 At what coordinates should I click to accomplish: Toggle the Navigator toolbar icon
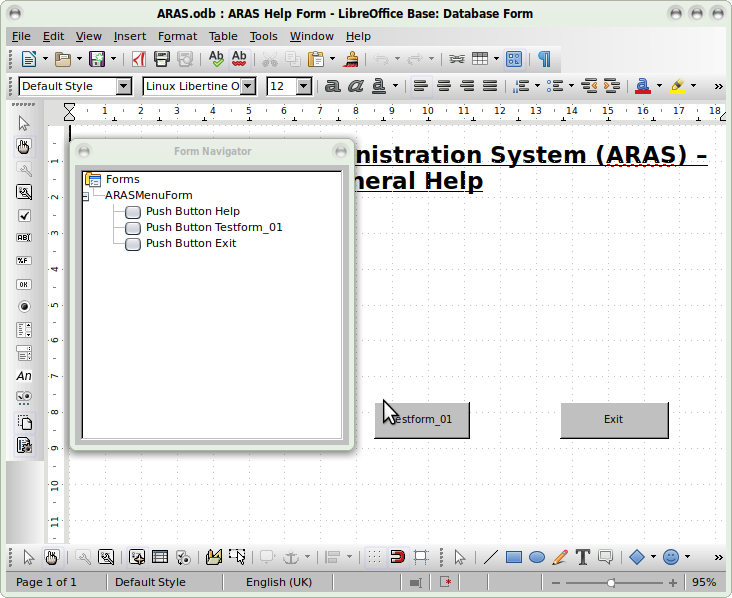coord(514,59)
